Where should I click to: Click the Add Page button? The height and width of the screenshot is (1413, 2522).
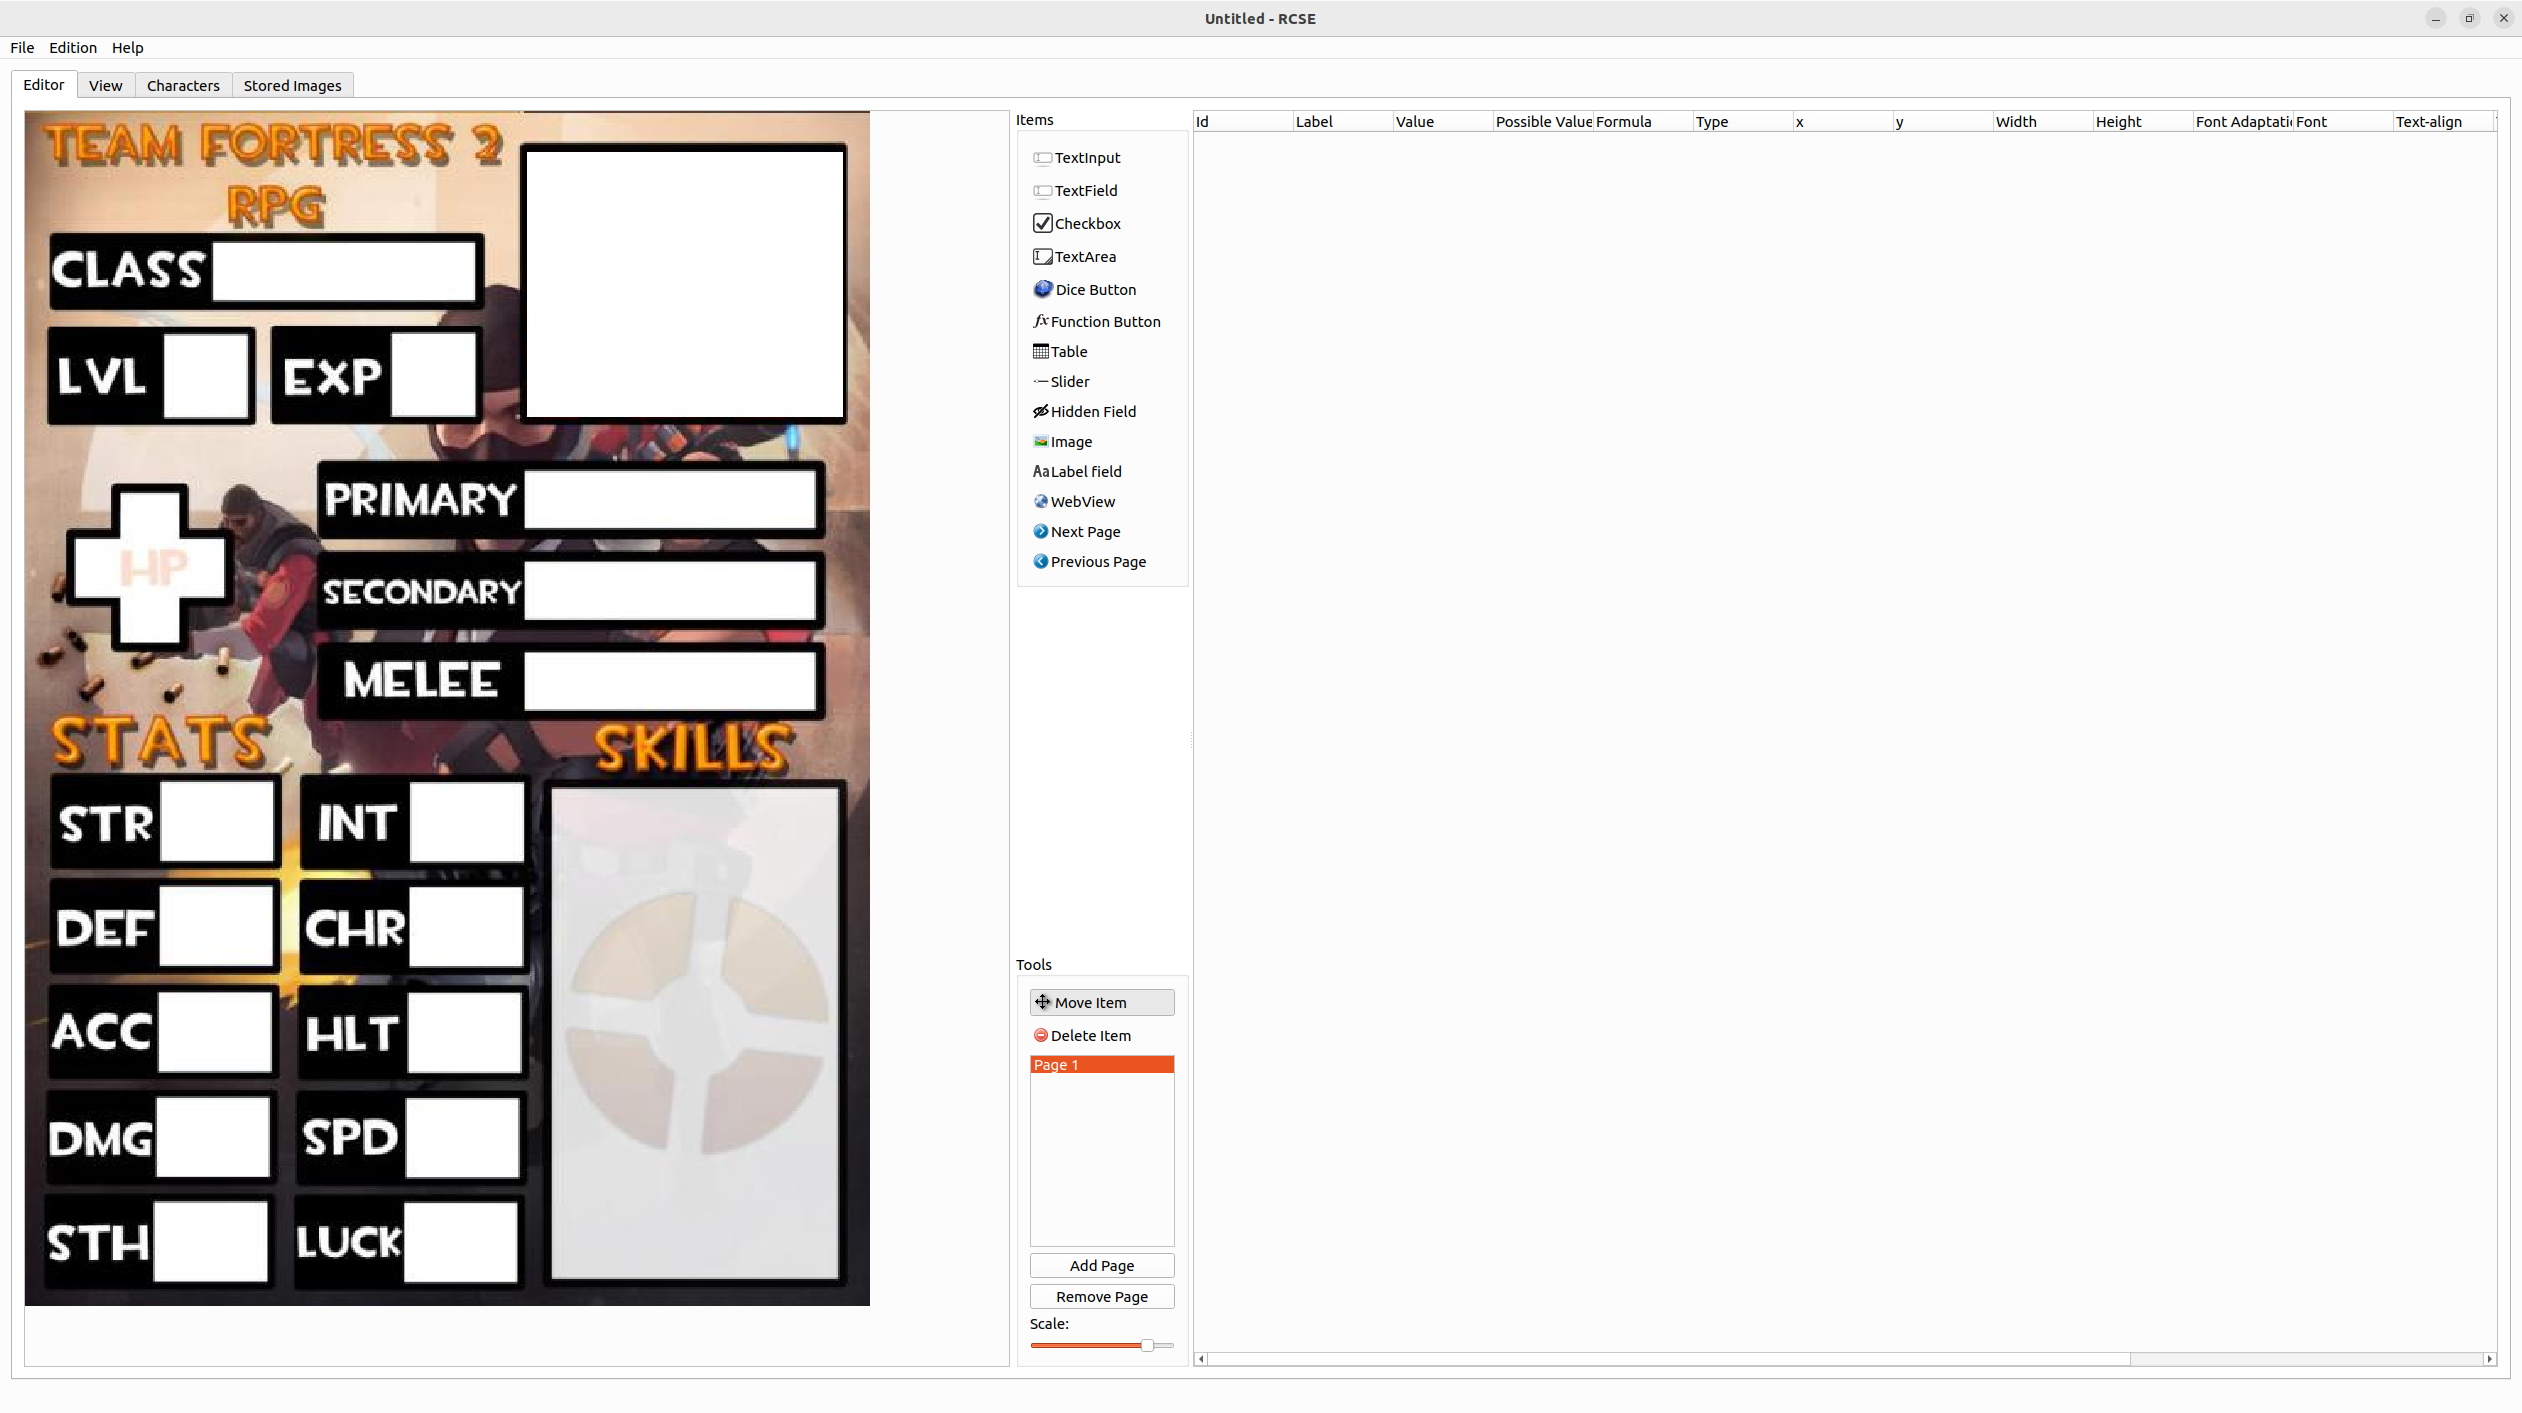(1101, 1266)
